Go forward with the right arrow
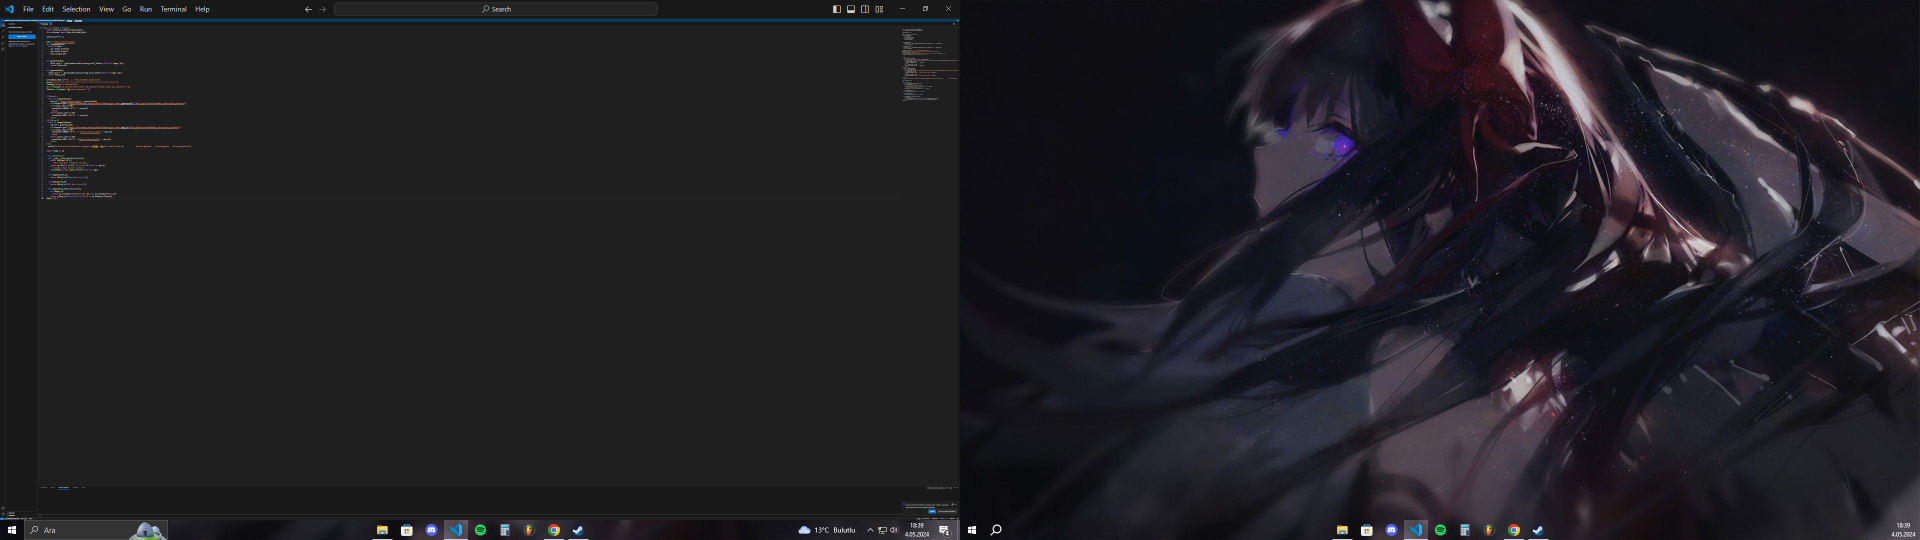Image resolution: width=1920 pixels, height=540 pixels. pyautogui.click(x=322, y=9)
